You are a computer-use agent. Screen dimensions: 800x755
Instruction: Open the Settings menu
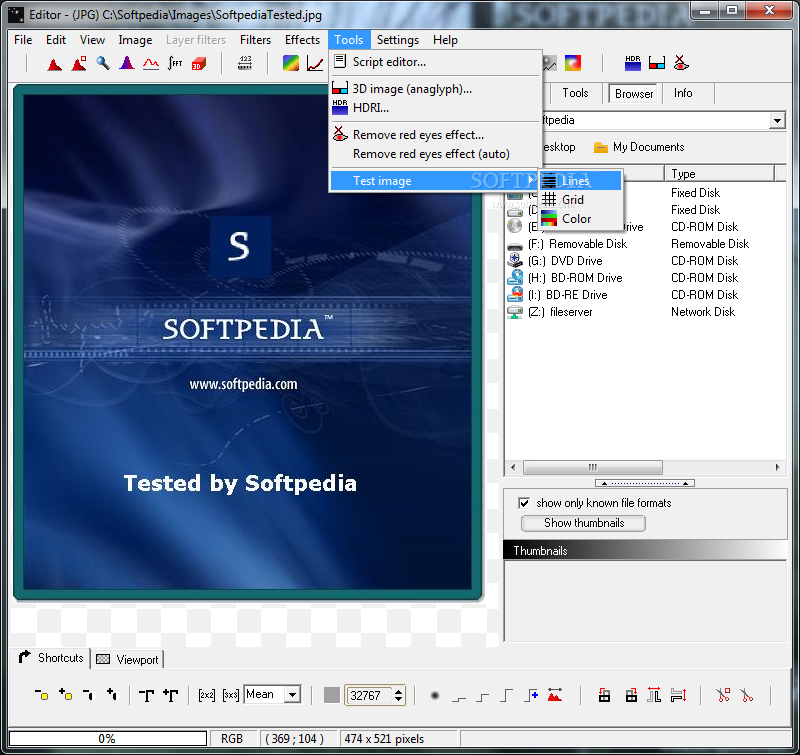[397, 40]
